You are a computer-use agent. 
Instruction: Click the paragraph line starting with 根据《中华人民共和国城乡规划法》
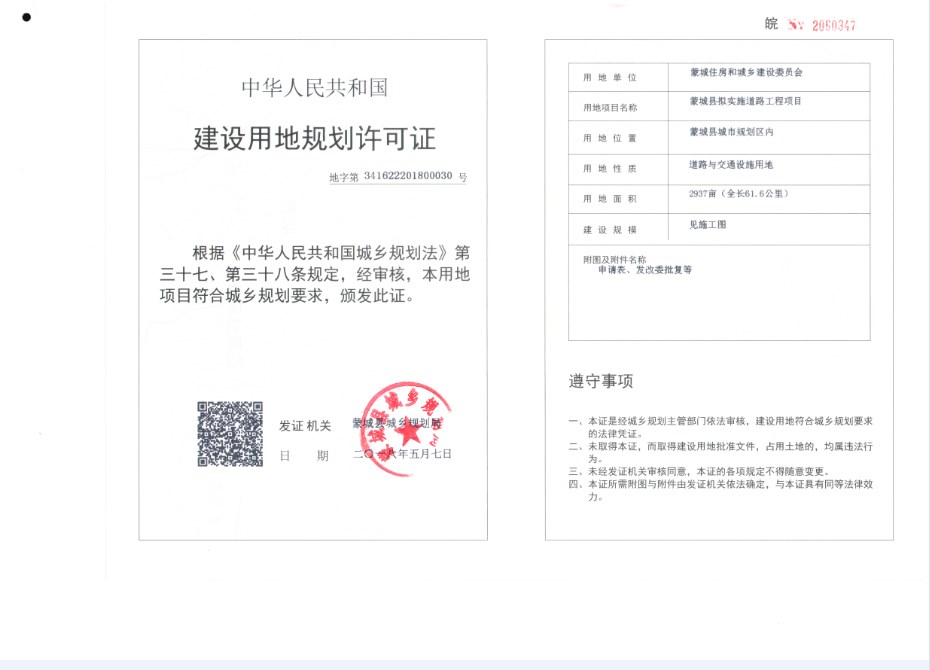coord(331,253)
